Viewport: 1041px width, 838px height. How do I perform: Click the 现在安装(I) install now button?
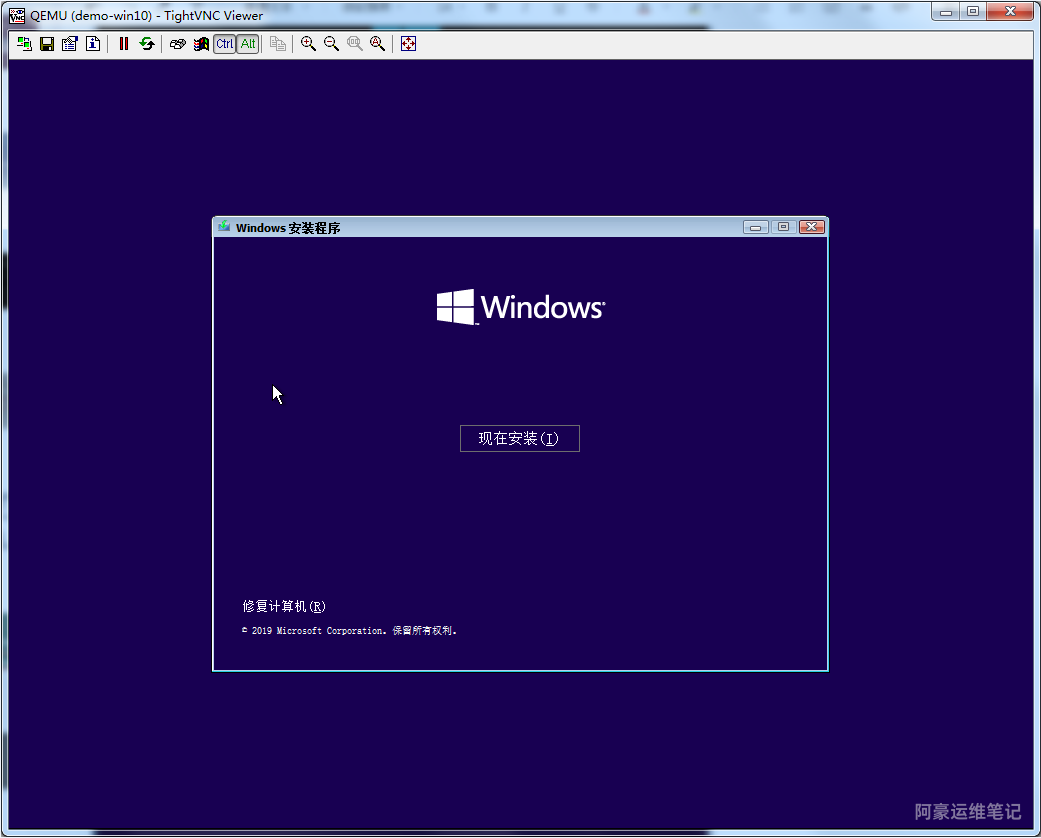click(520, 438)
